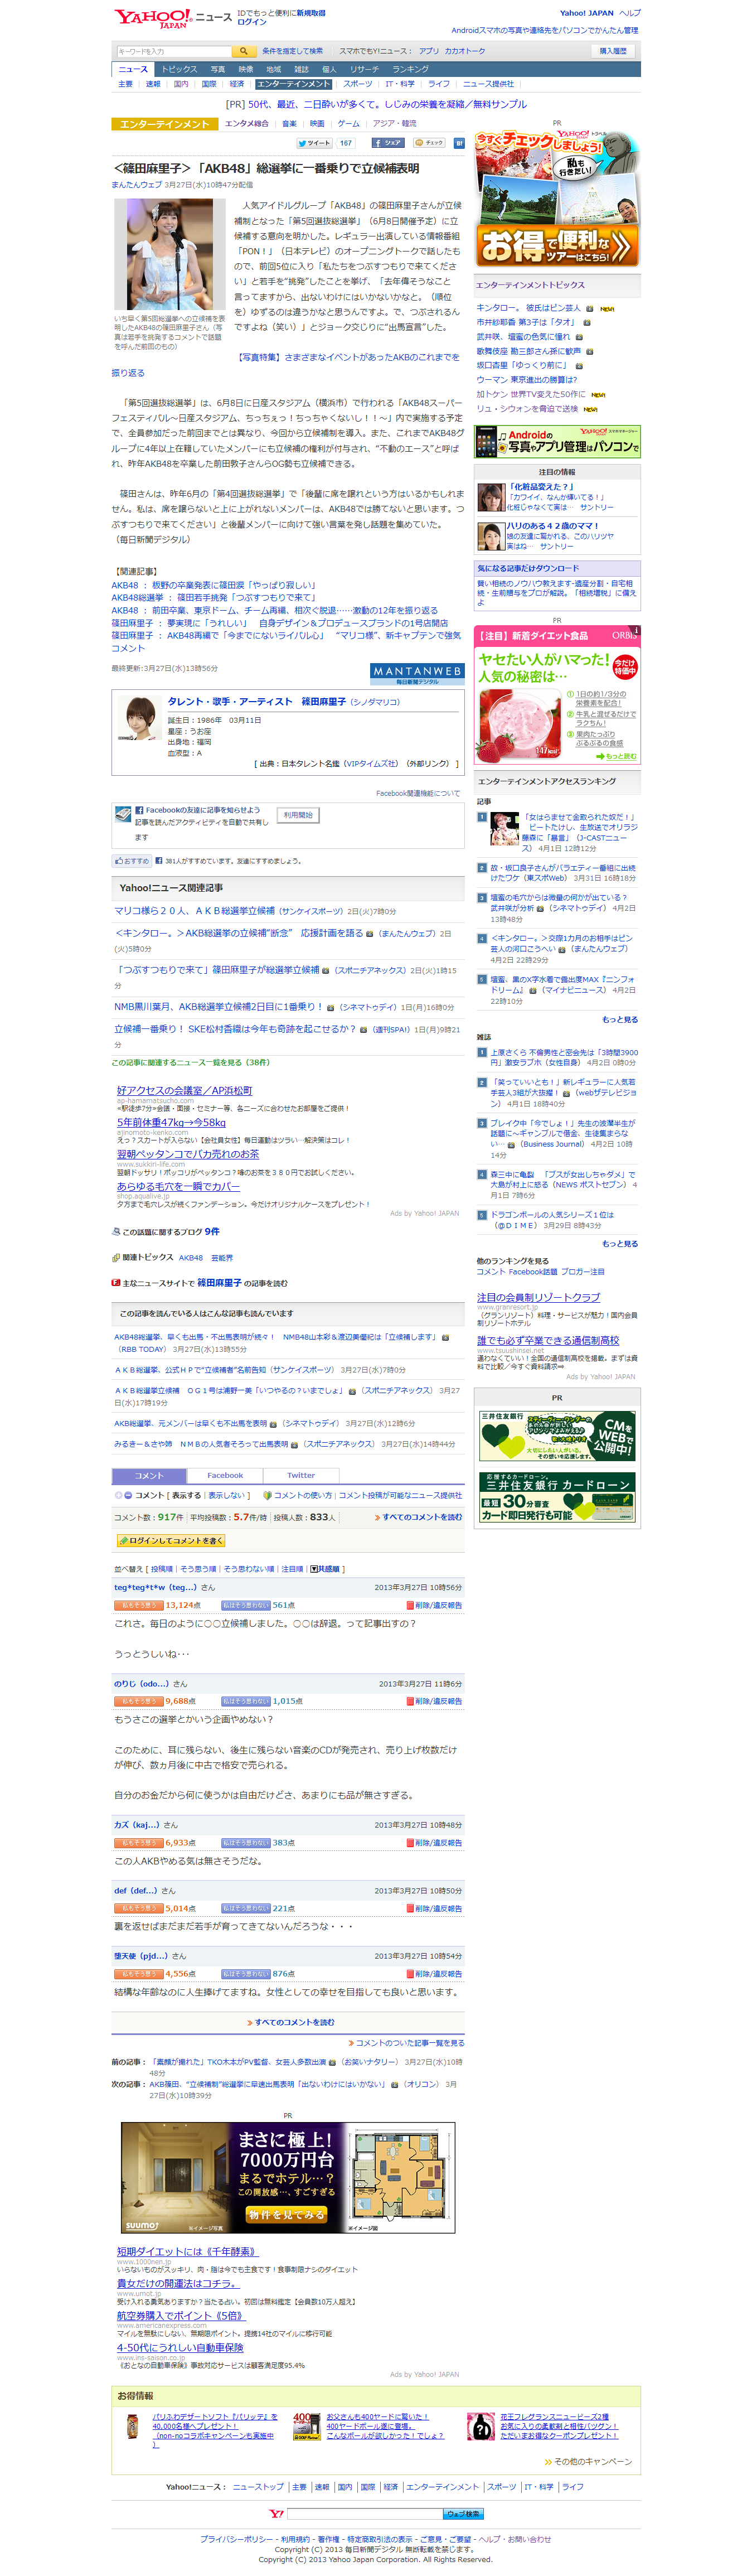
Task: Click the Y! icon beside bottom search box
Action: (276, 2513)
